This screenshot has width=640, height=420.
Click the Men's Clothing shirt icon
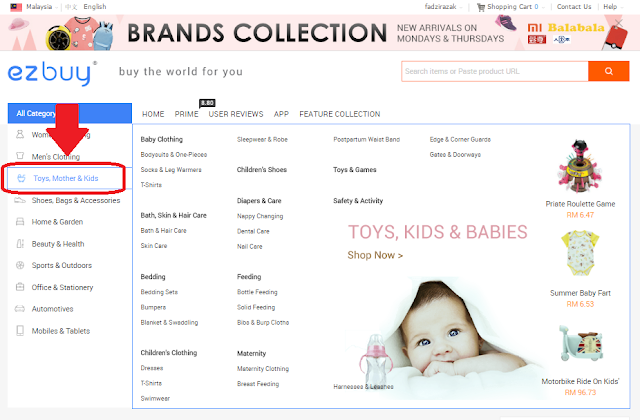[x=20, y=156]
